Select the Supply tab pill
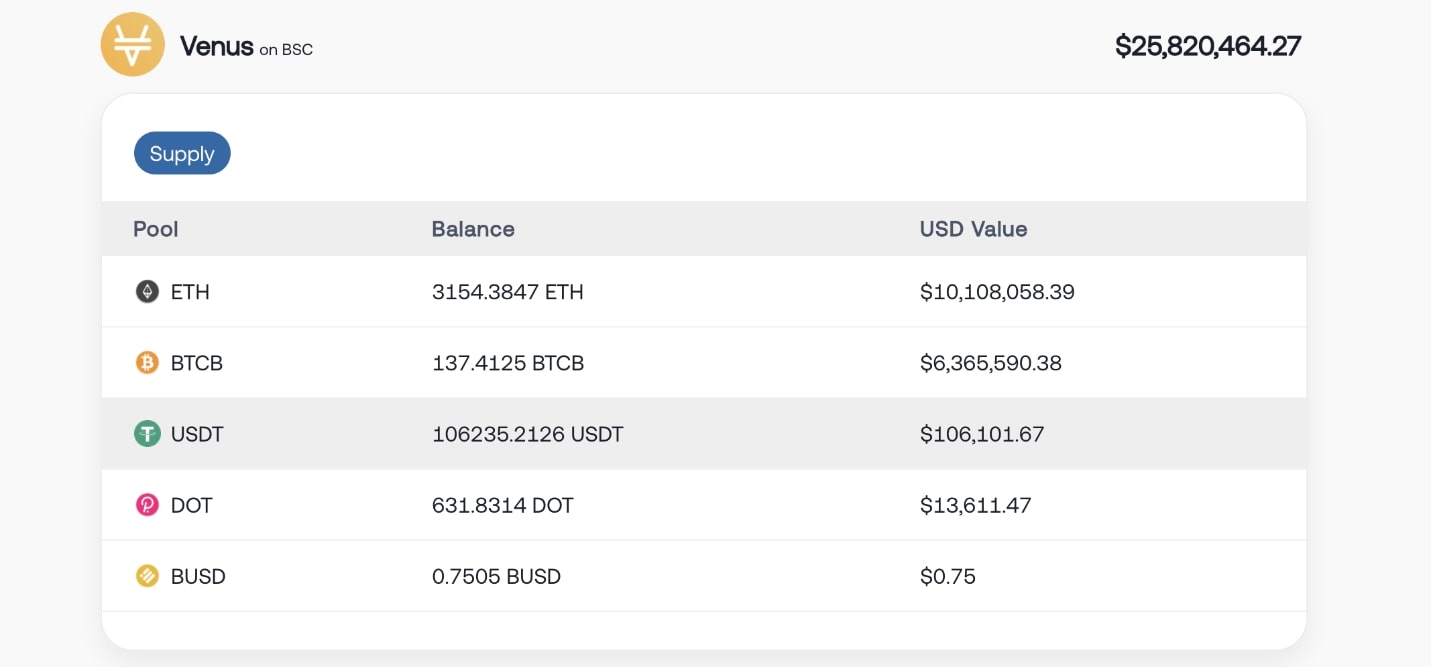 [182, 153]
